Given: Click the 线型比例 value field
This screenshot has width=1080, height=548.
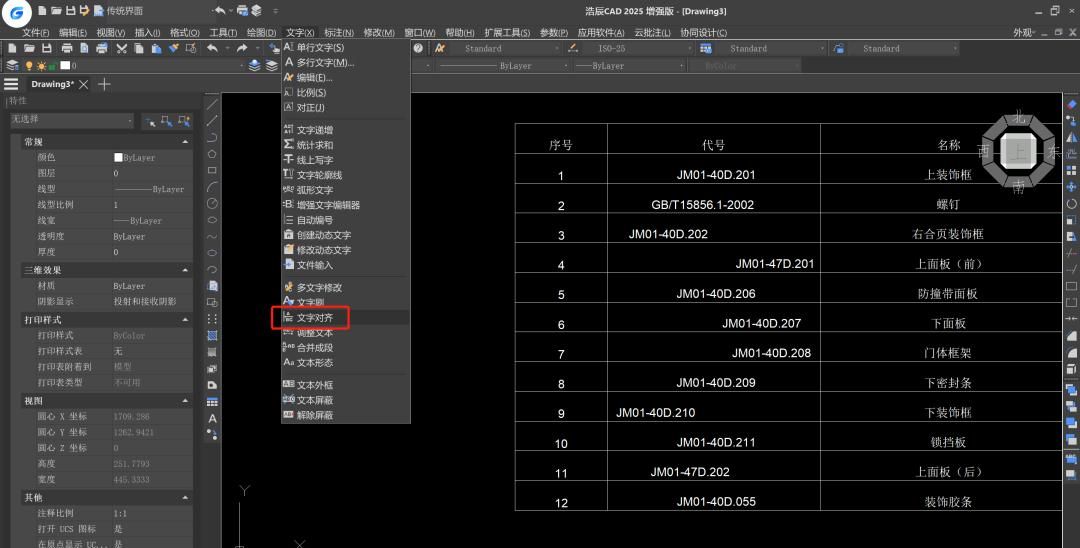Looking at the screenshot, I should [x=152, y=204].
